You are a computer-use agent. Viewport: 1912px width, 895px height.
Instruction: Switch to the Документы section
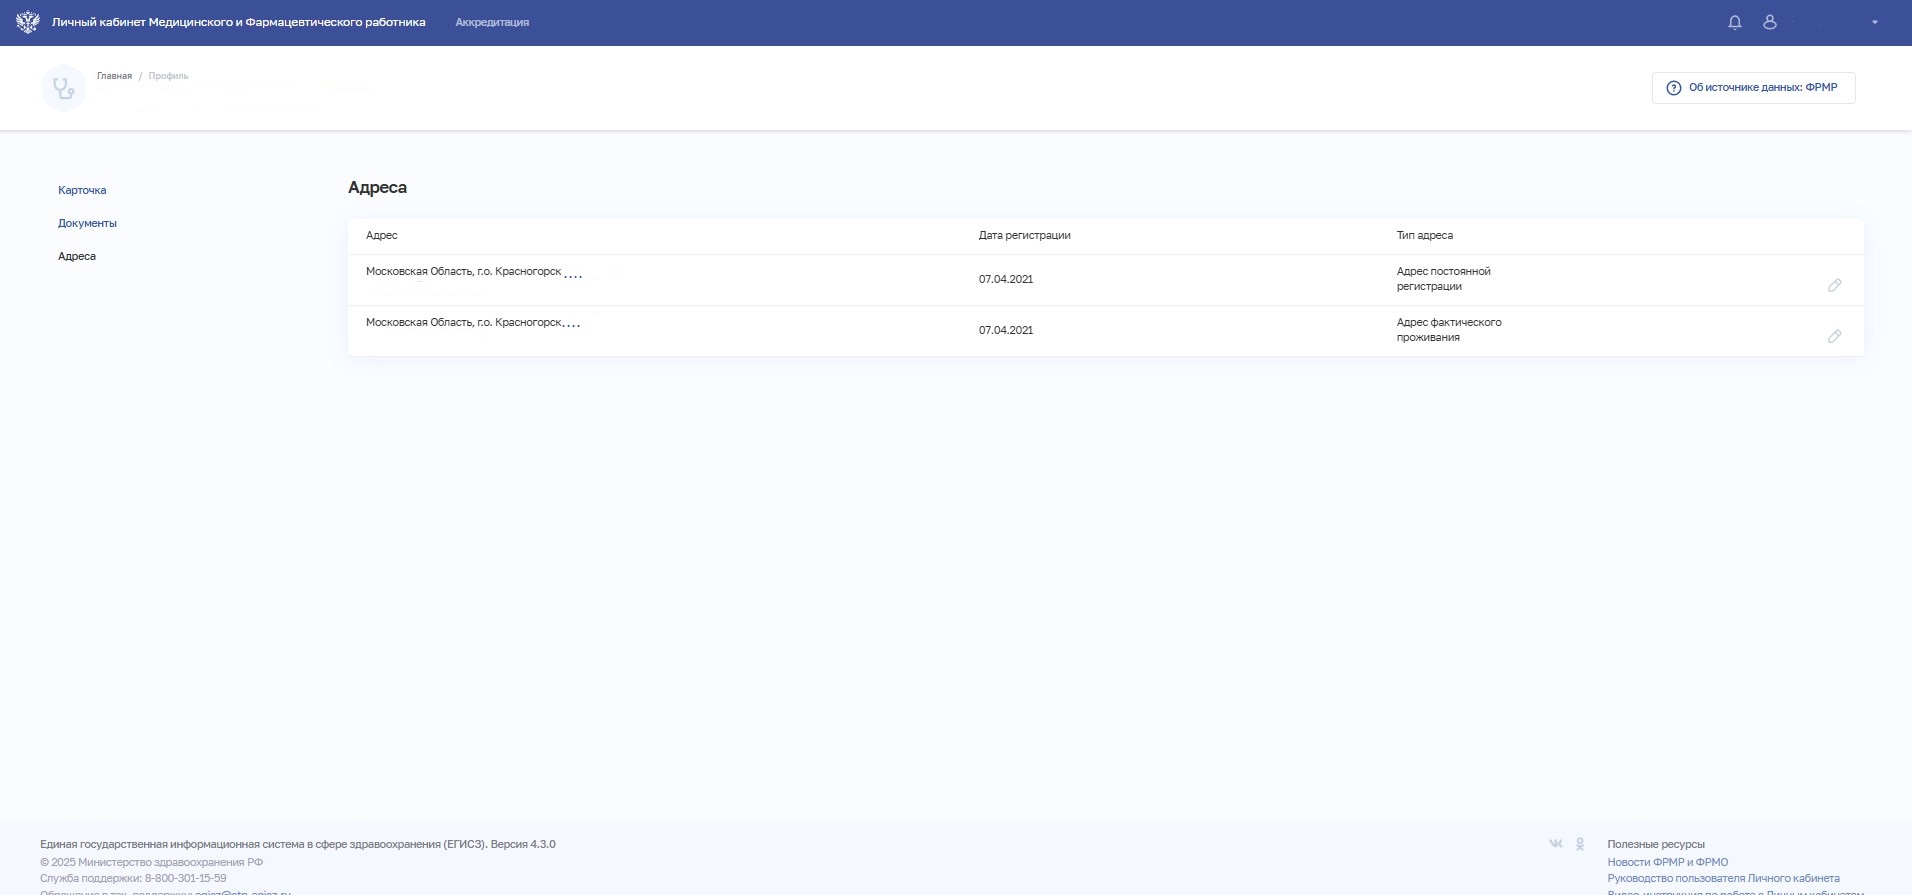pos(87,223)
